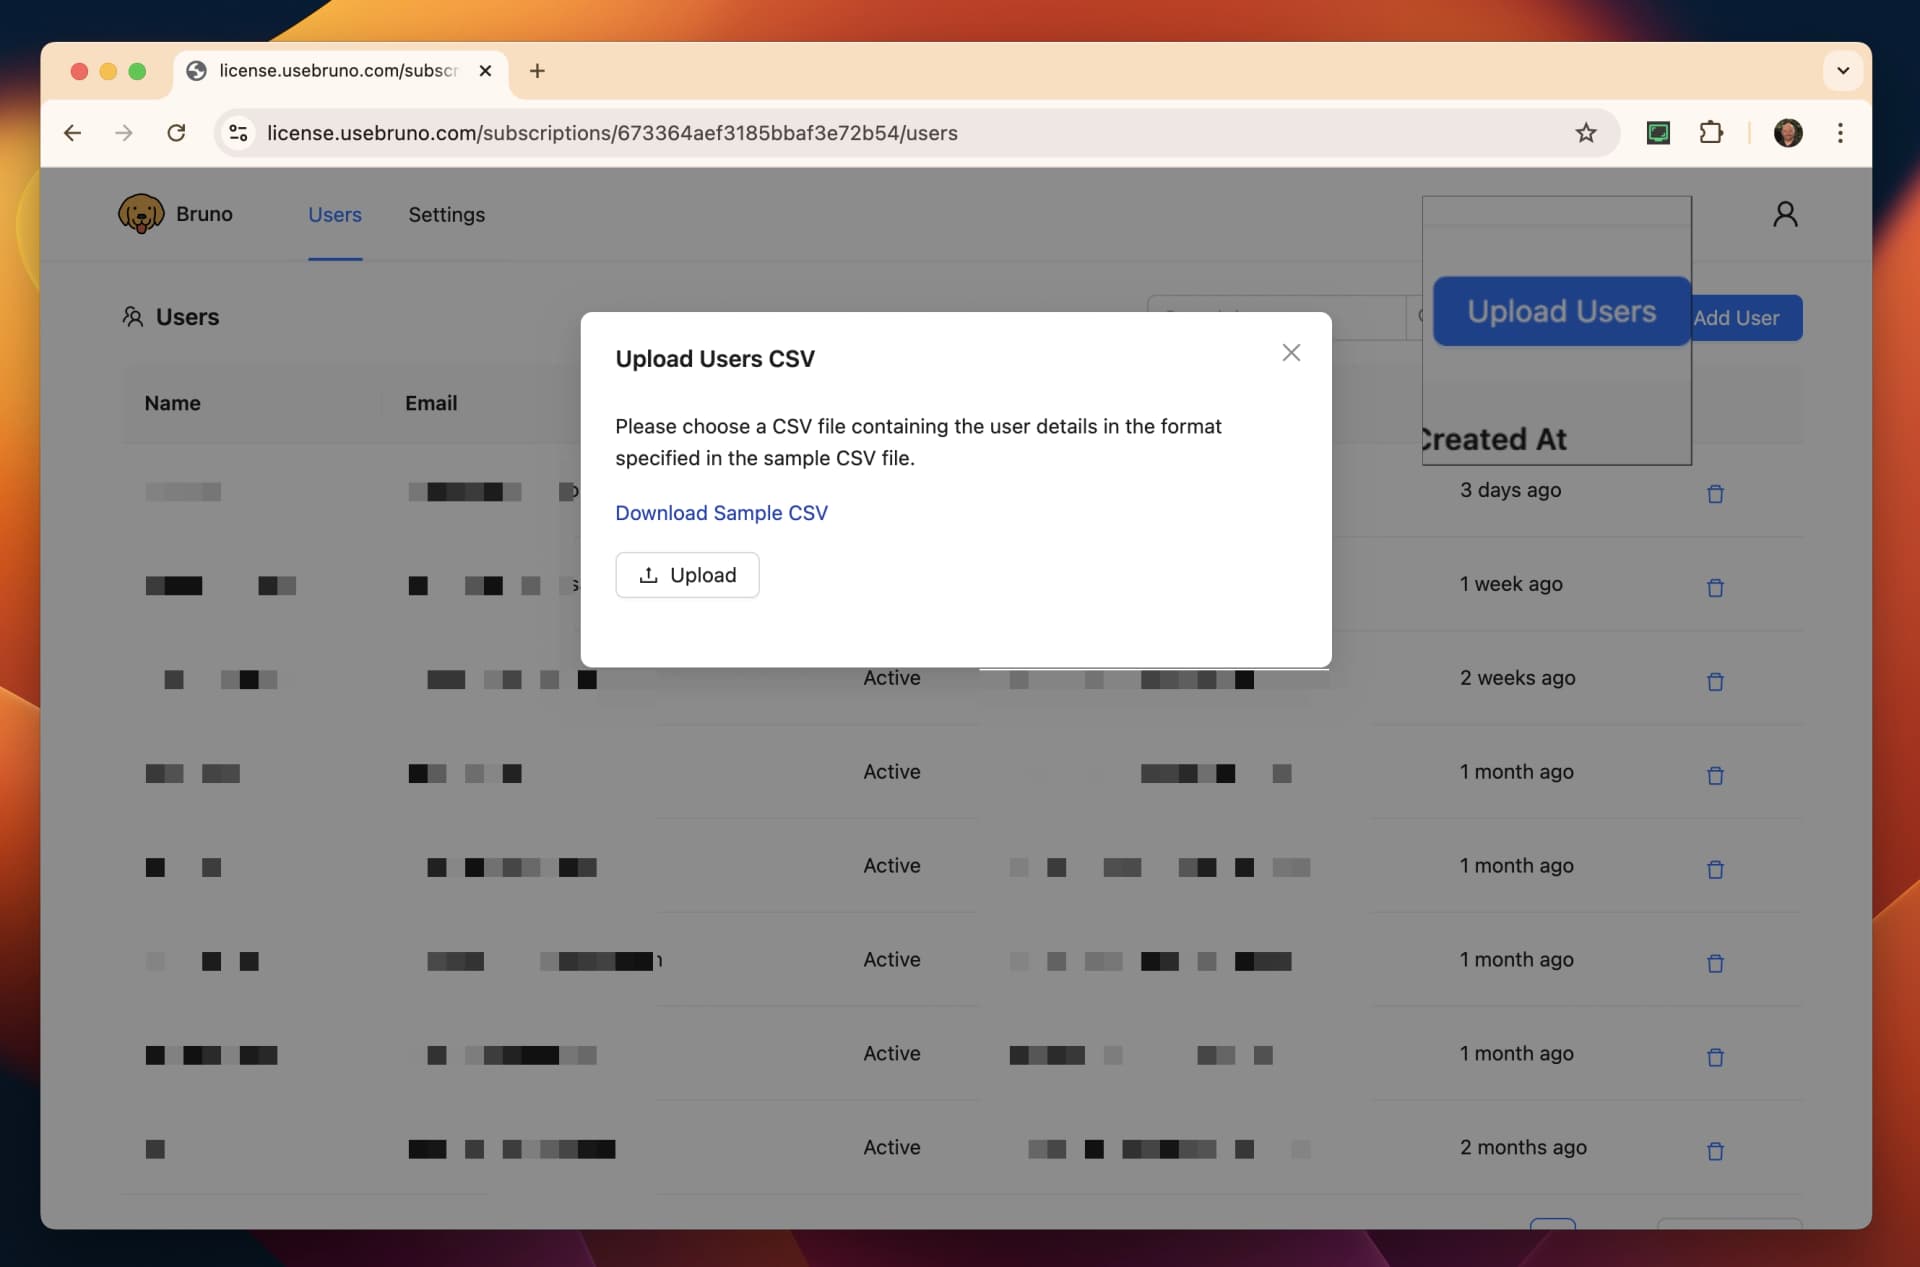This screenshot has width=1920, height=1267.
Task: Open the Chrome three-dot menu
Action: (x=1840, y=133)
